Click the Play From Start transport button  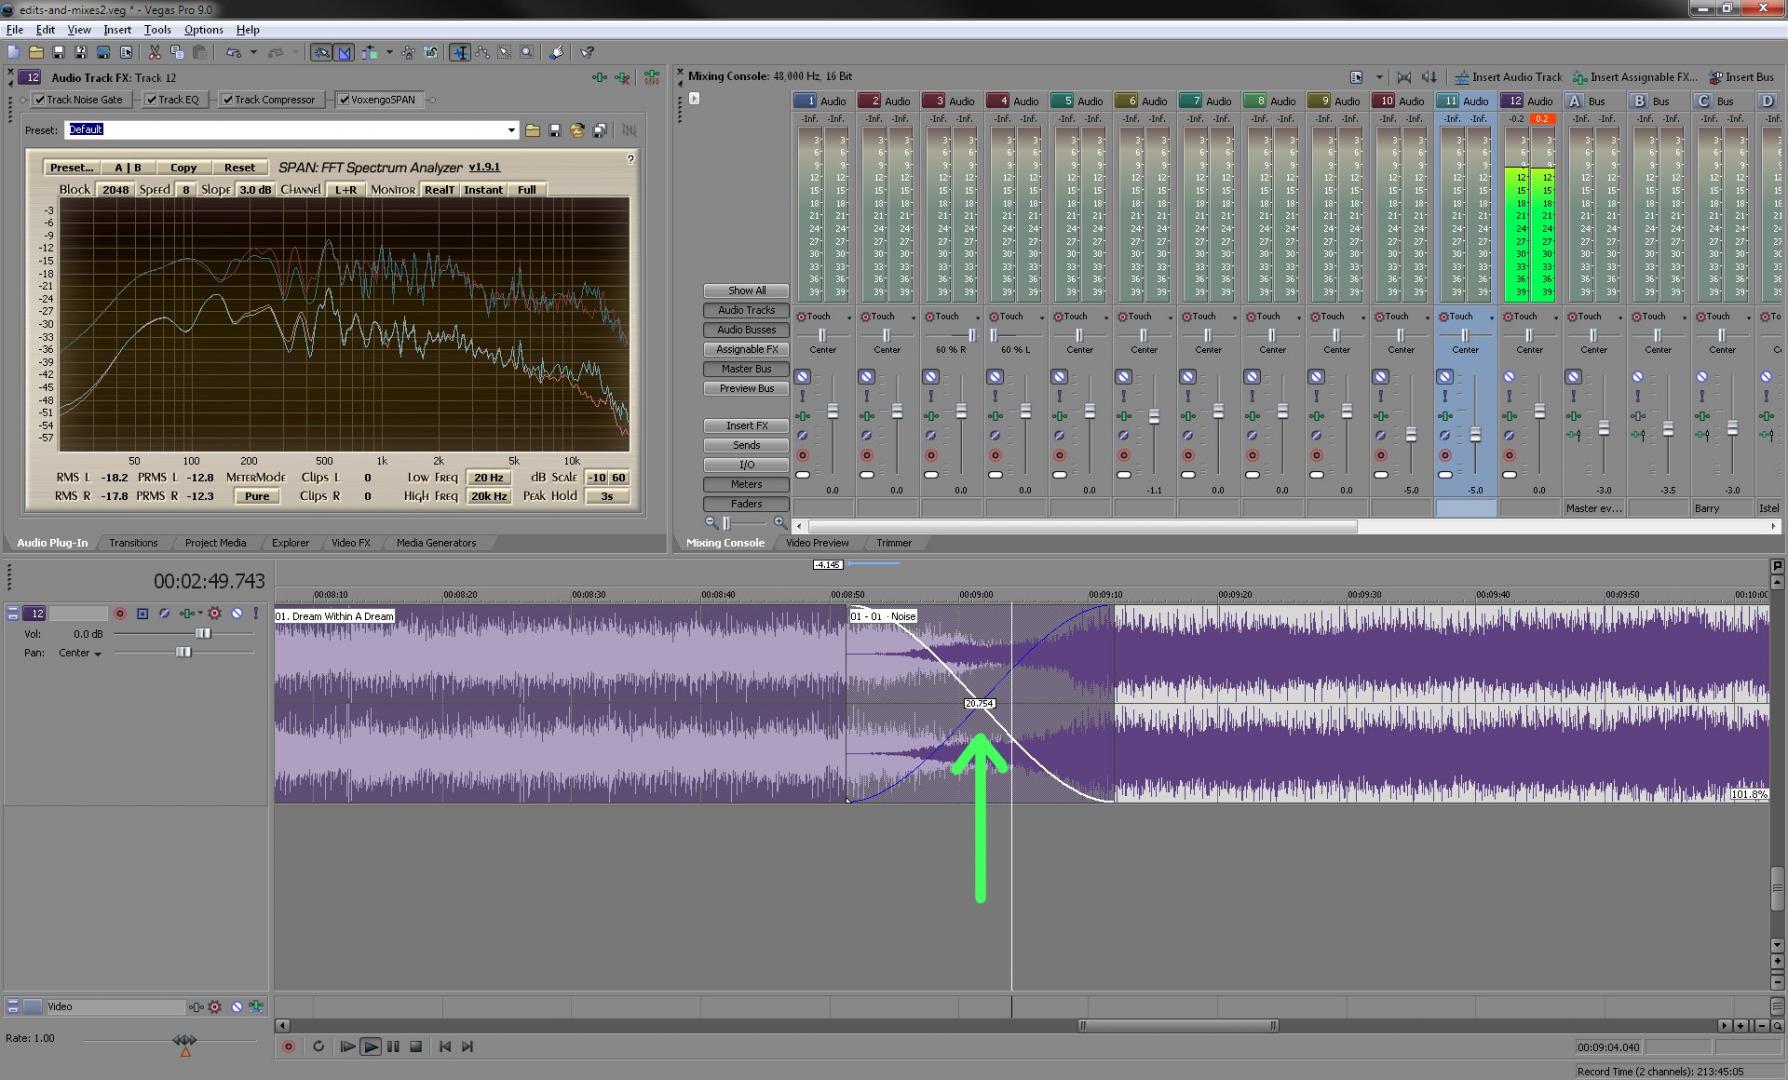(x=347, y=1046)
